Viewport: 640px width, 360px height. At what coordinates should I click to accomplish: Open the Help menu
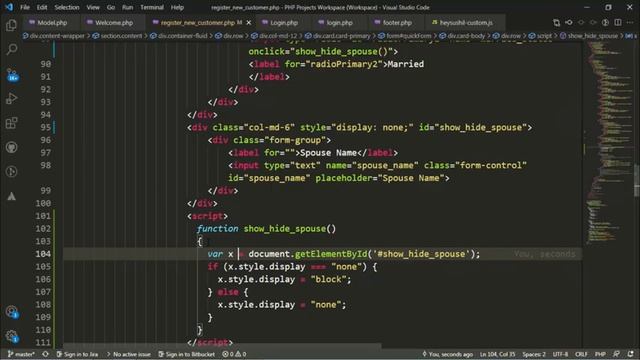click(177, 7)
